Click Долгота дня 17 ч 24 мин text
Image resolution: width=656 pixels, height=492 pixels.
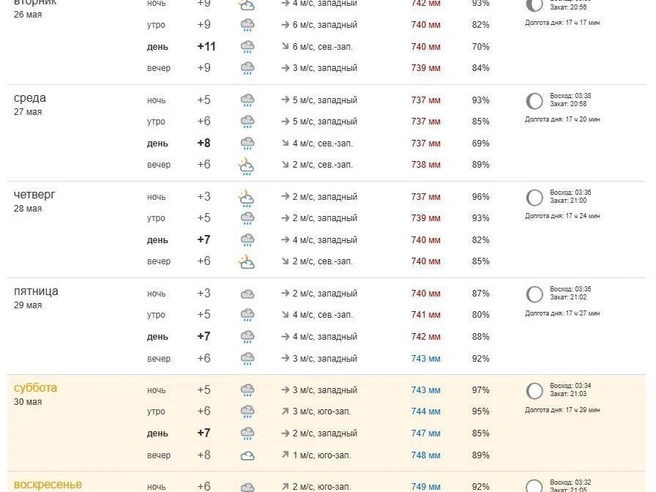(562, 216)
